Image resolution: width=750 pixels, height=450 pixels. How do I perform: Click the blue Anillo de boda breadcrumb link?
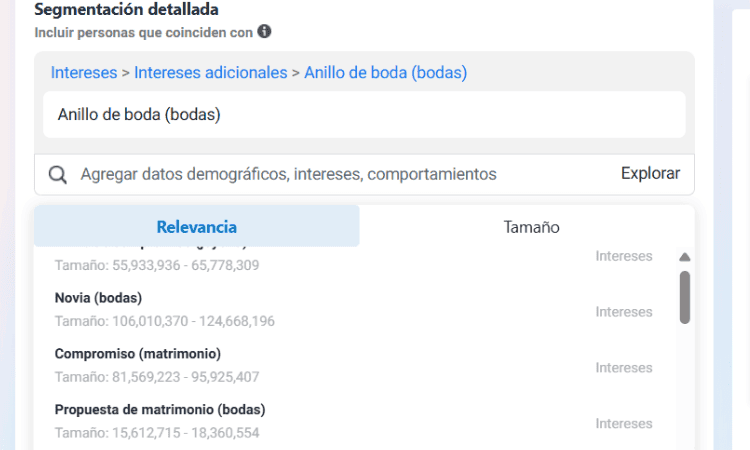[386, 73]
